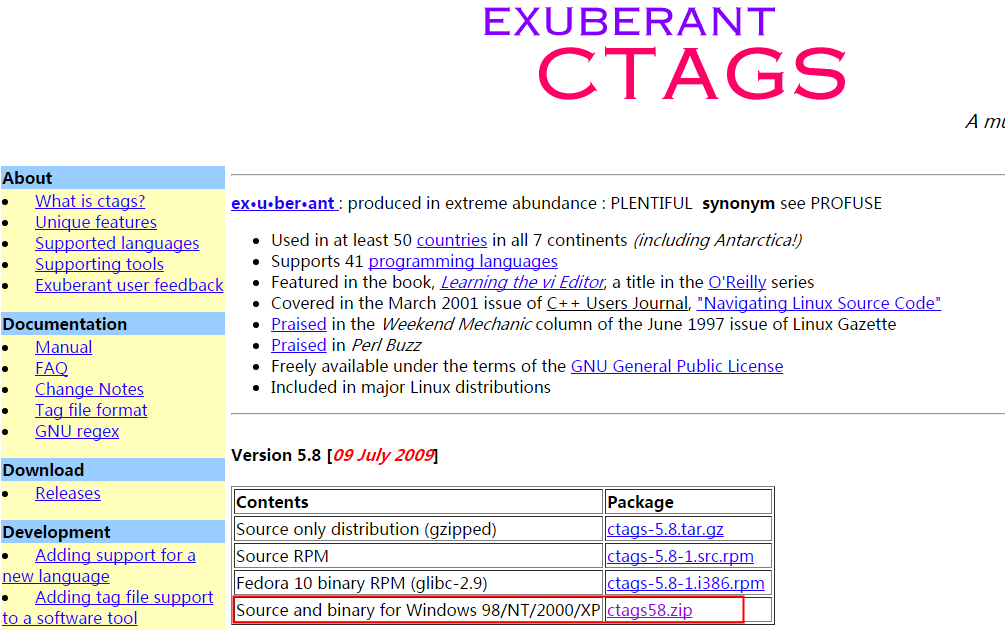Open the countries link
The image size is (1005, 630).
pyautogui.click(x=452, y=240)
